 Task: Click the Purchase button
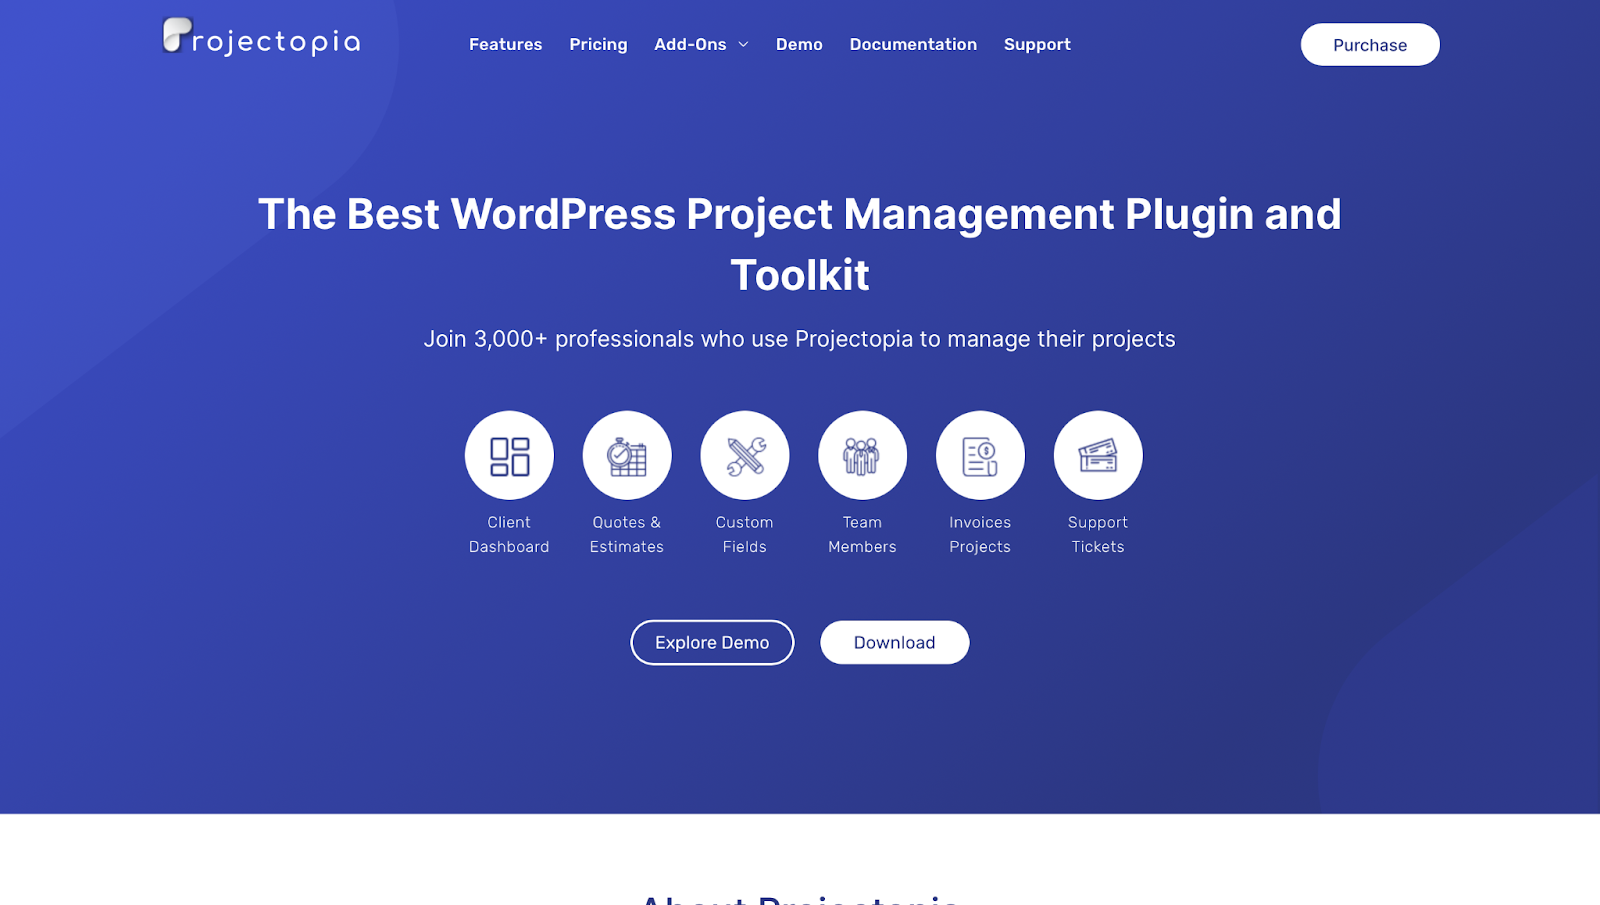tap(1370, 45)
